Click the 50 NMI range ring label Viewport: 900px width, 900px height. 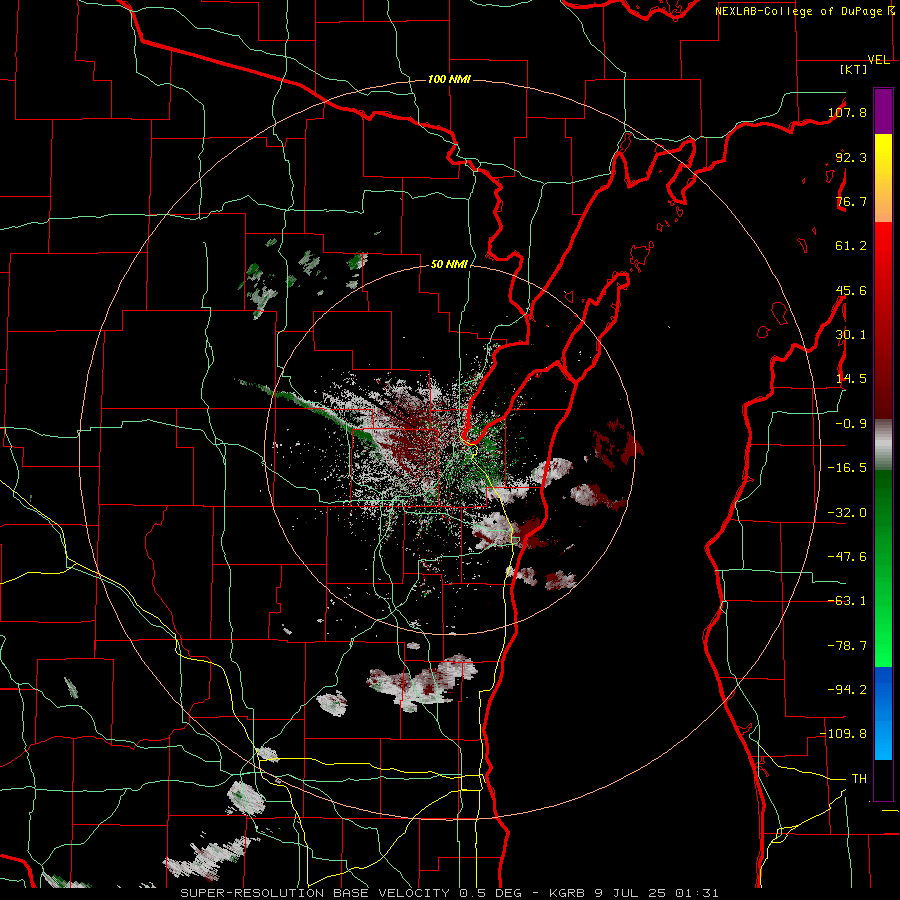(449, 264)
